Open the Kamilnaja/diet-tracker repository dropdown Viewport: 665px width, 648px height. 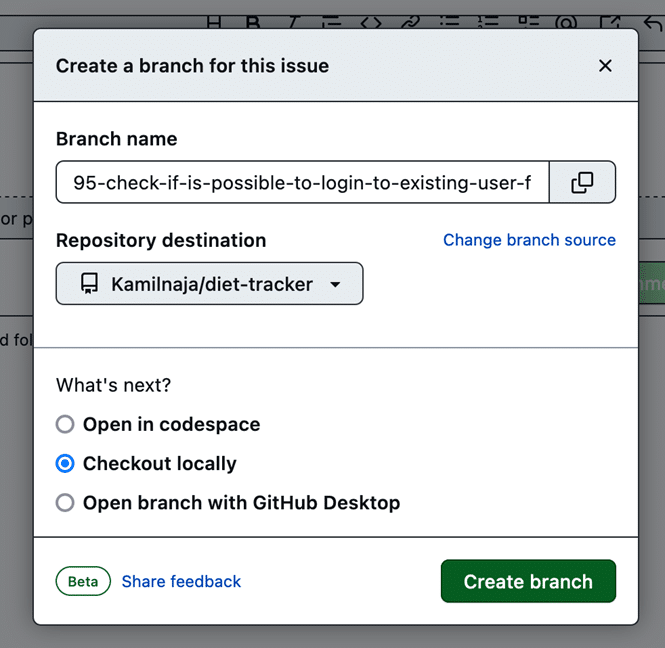tap(210, 284)
